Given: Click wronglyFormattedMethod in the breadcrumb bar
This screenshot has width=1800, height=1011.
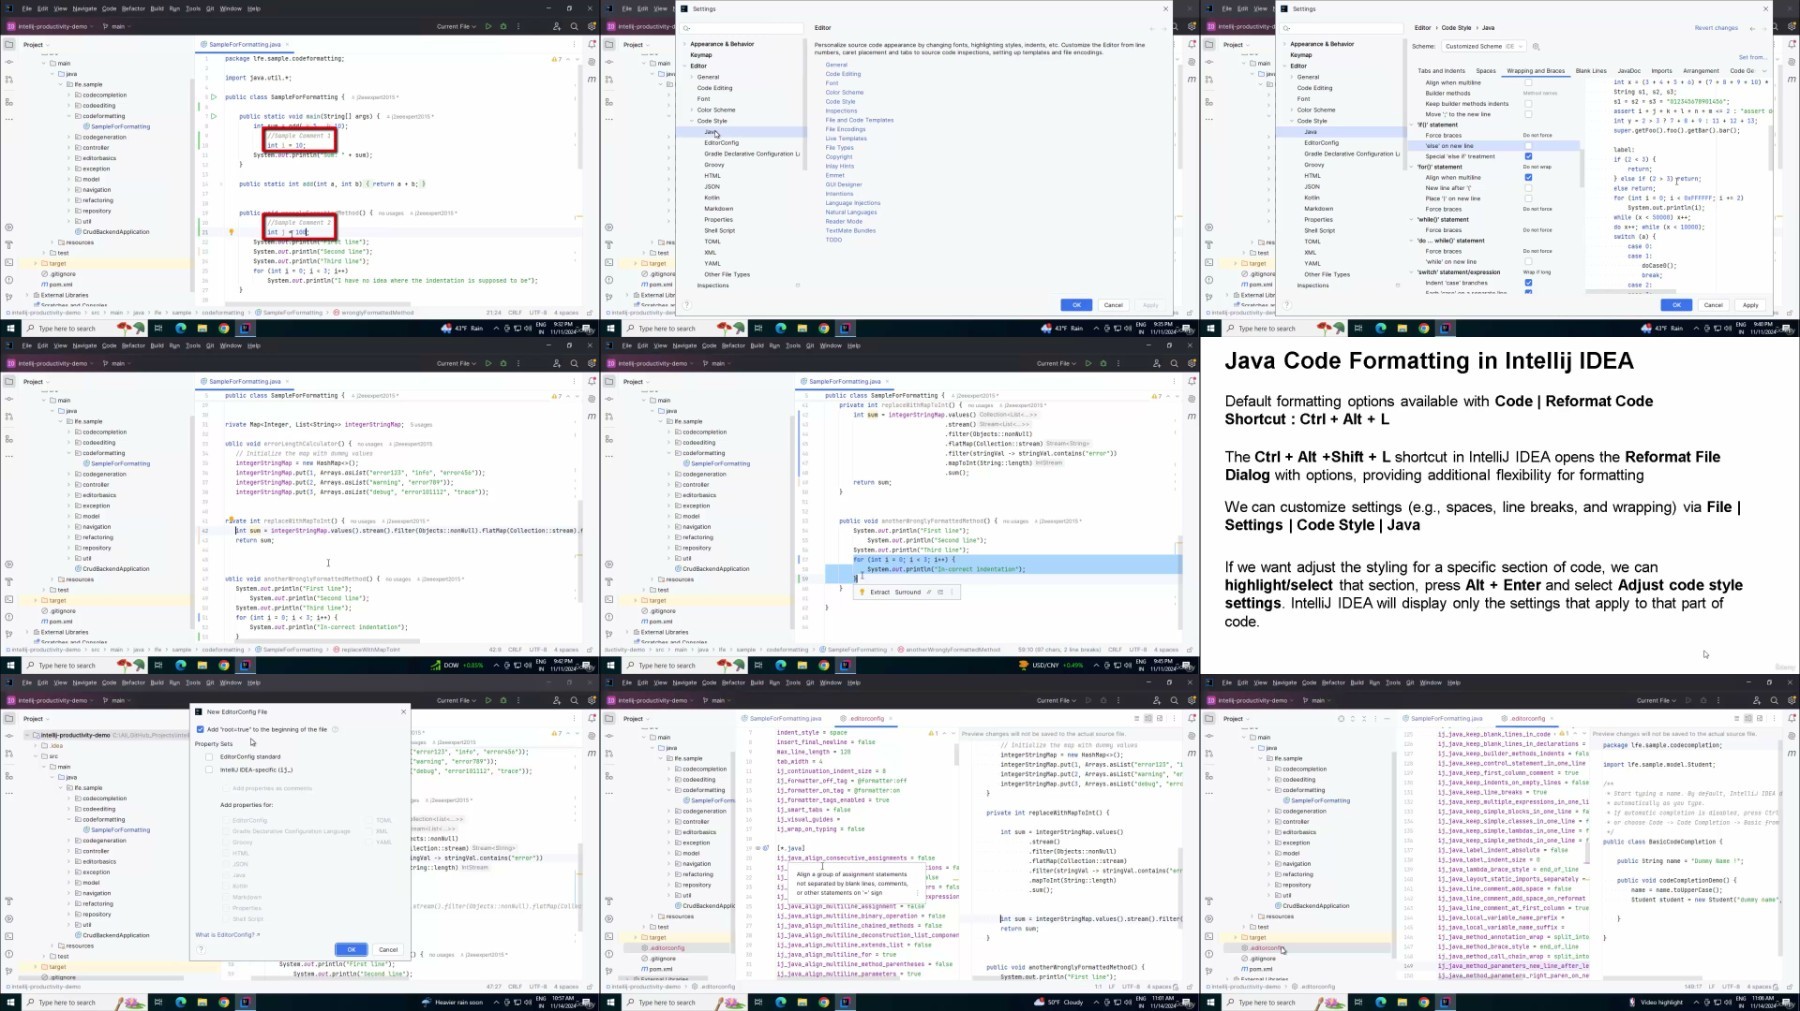Looking at the screenshot, I should [x=377, y=313].
